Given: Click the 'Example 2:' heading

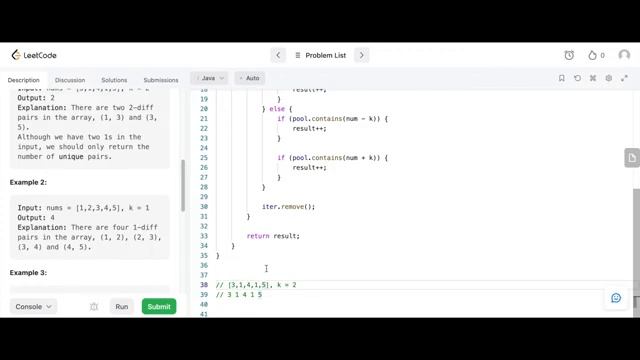Looking at the screenshot, I should pyautogui.click(x=28, y=182).
